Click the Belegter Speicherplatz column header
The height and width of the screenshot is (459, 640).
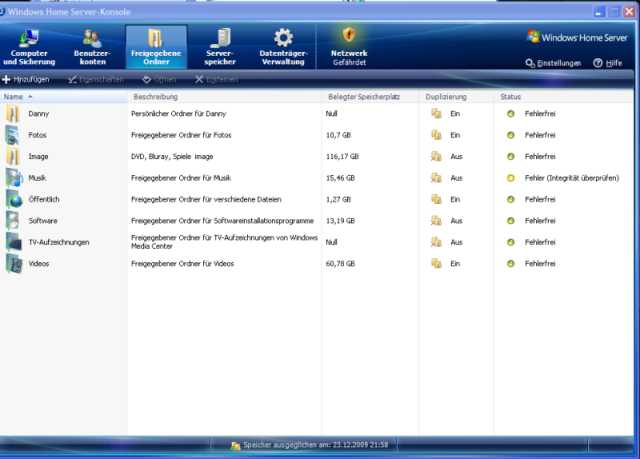370,97
